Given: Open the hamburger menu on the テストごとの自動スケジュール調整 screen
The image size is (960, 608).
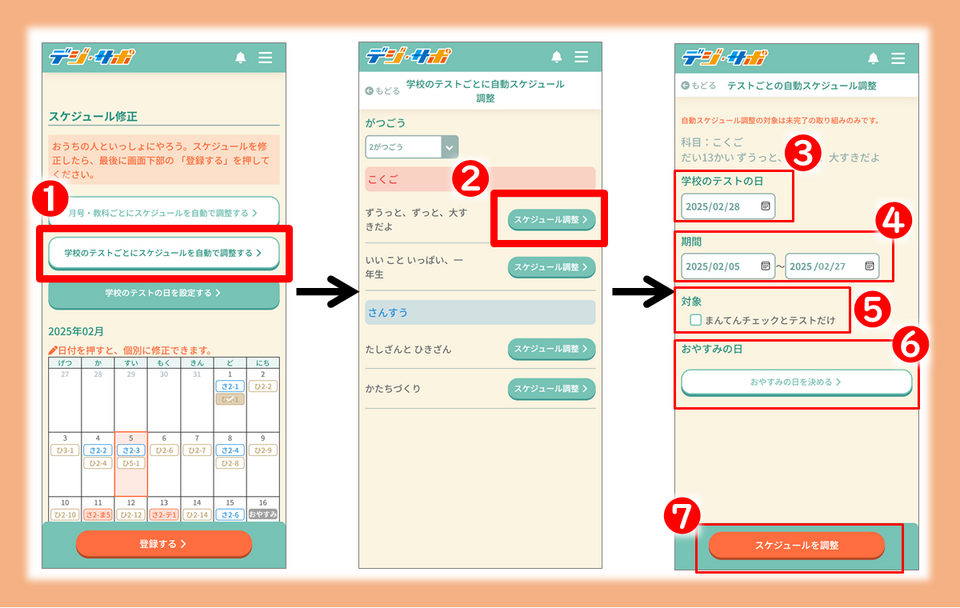Looking at the screenshot, I should [898, 58].
